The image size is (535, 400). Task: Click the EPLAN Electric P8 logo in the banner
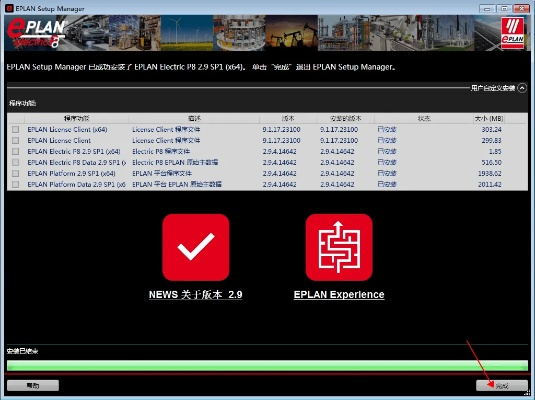pyautogui.click(x=36, y=33)
